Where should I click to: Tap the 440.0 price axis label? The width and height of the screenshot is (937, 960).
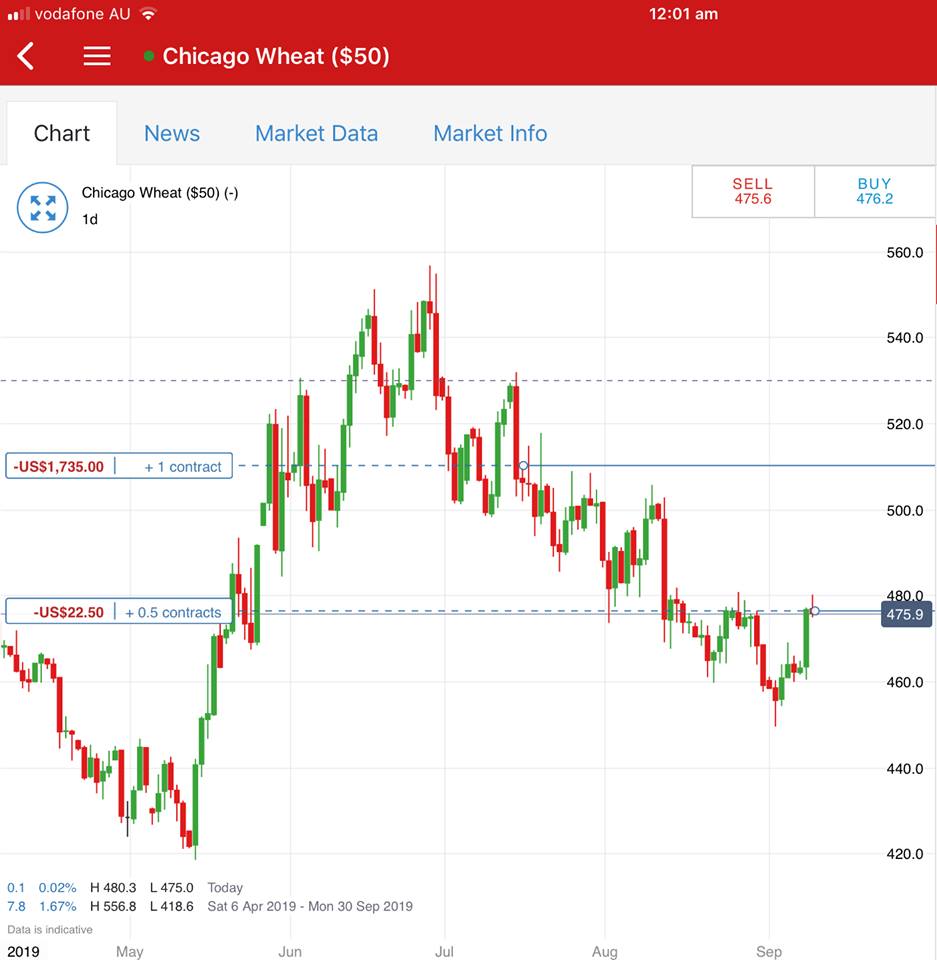[x=905, y=769]
